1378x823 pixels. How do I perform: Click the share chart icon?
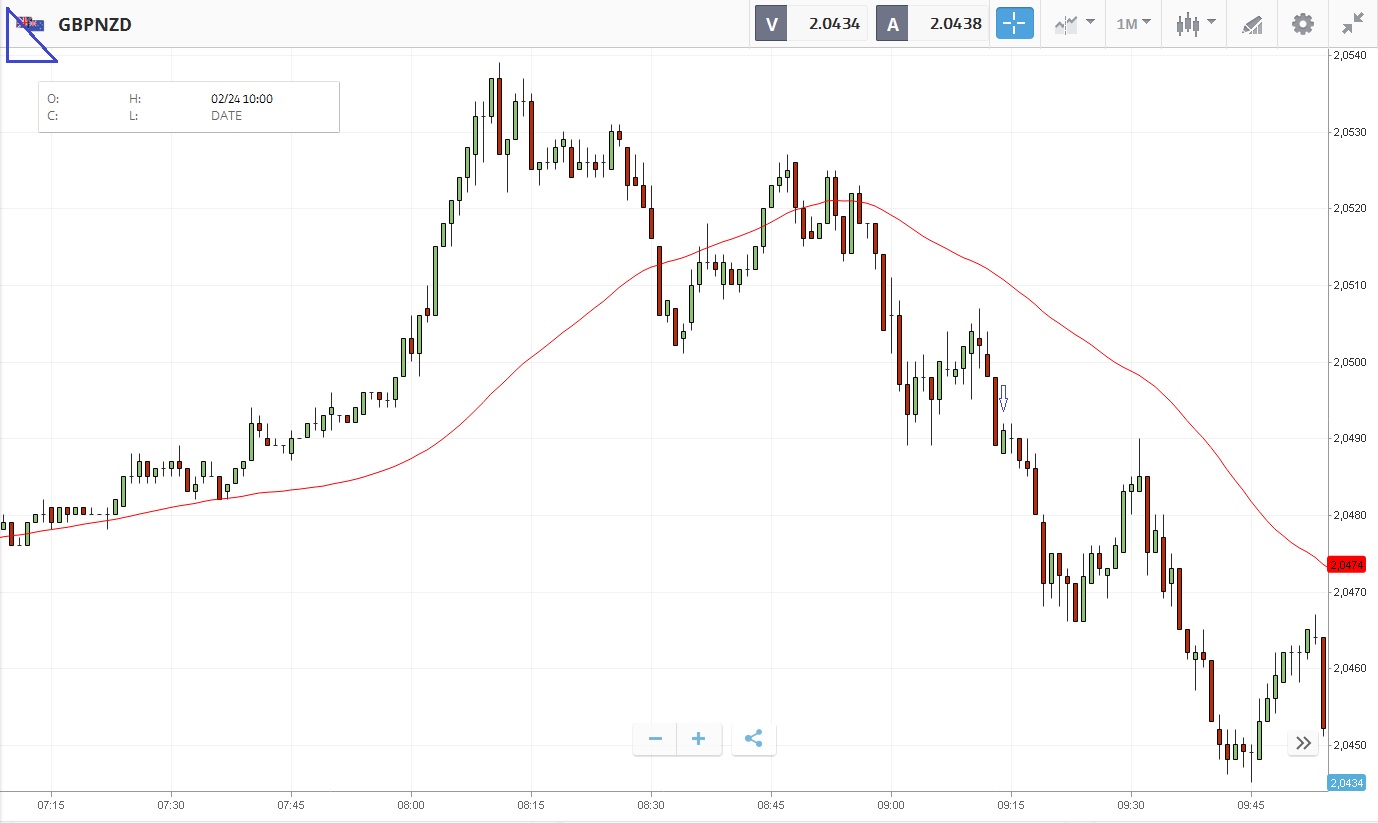pyautogui.click(x=754, y=739)
